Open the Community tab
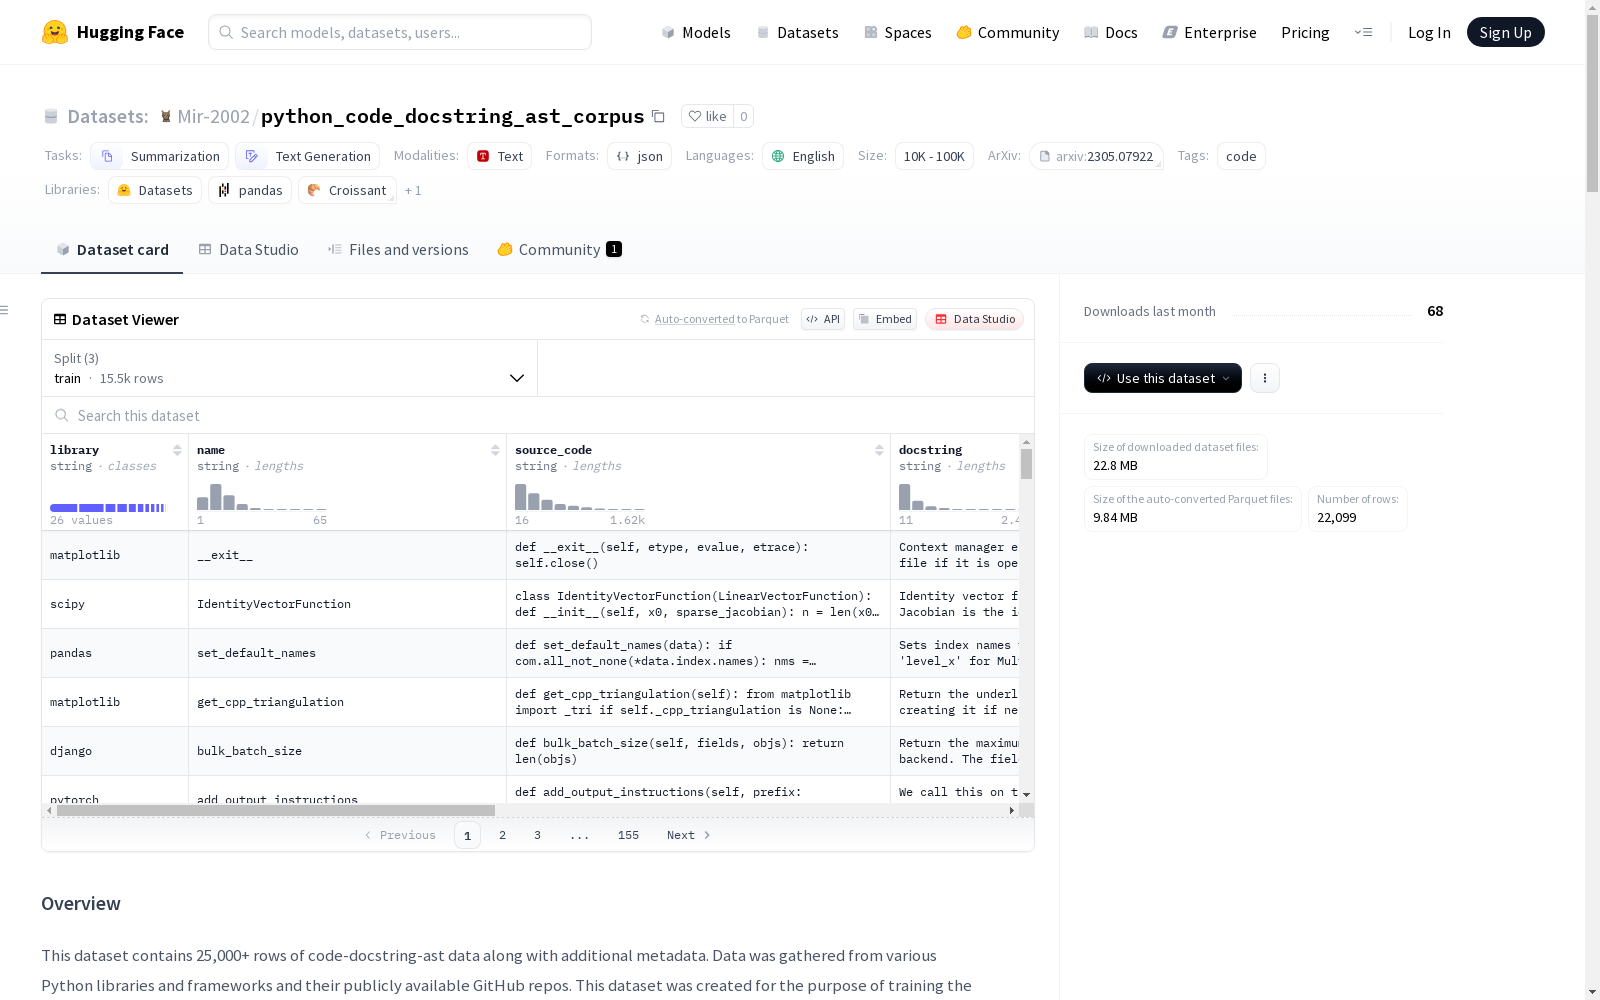Image resolution: width=1600 pixels, height=1000 pixels. pyautogui.click(x=559, y=249)
